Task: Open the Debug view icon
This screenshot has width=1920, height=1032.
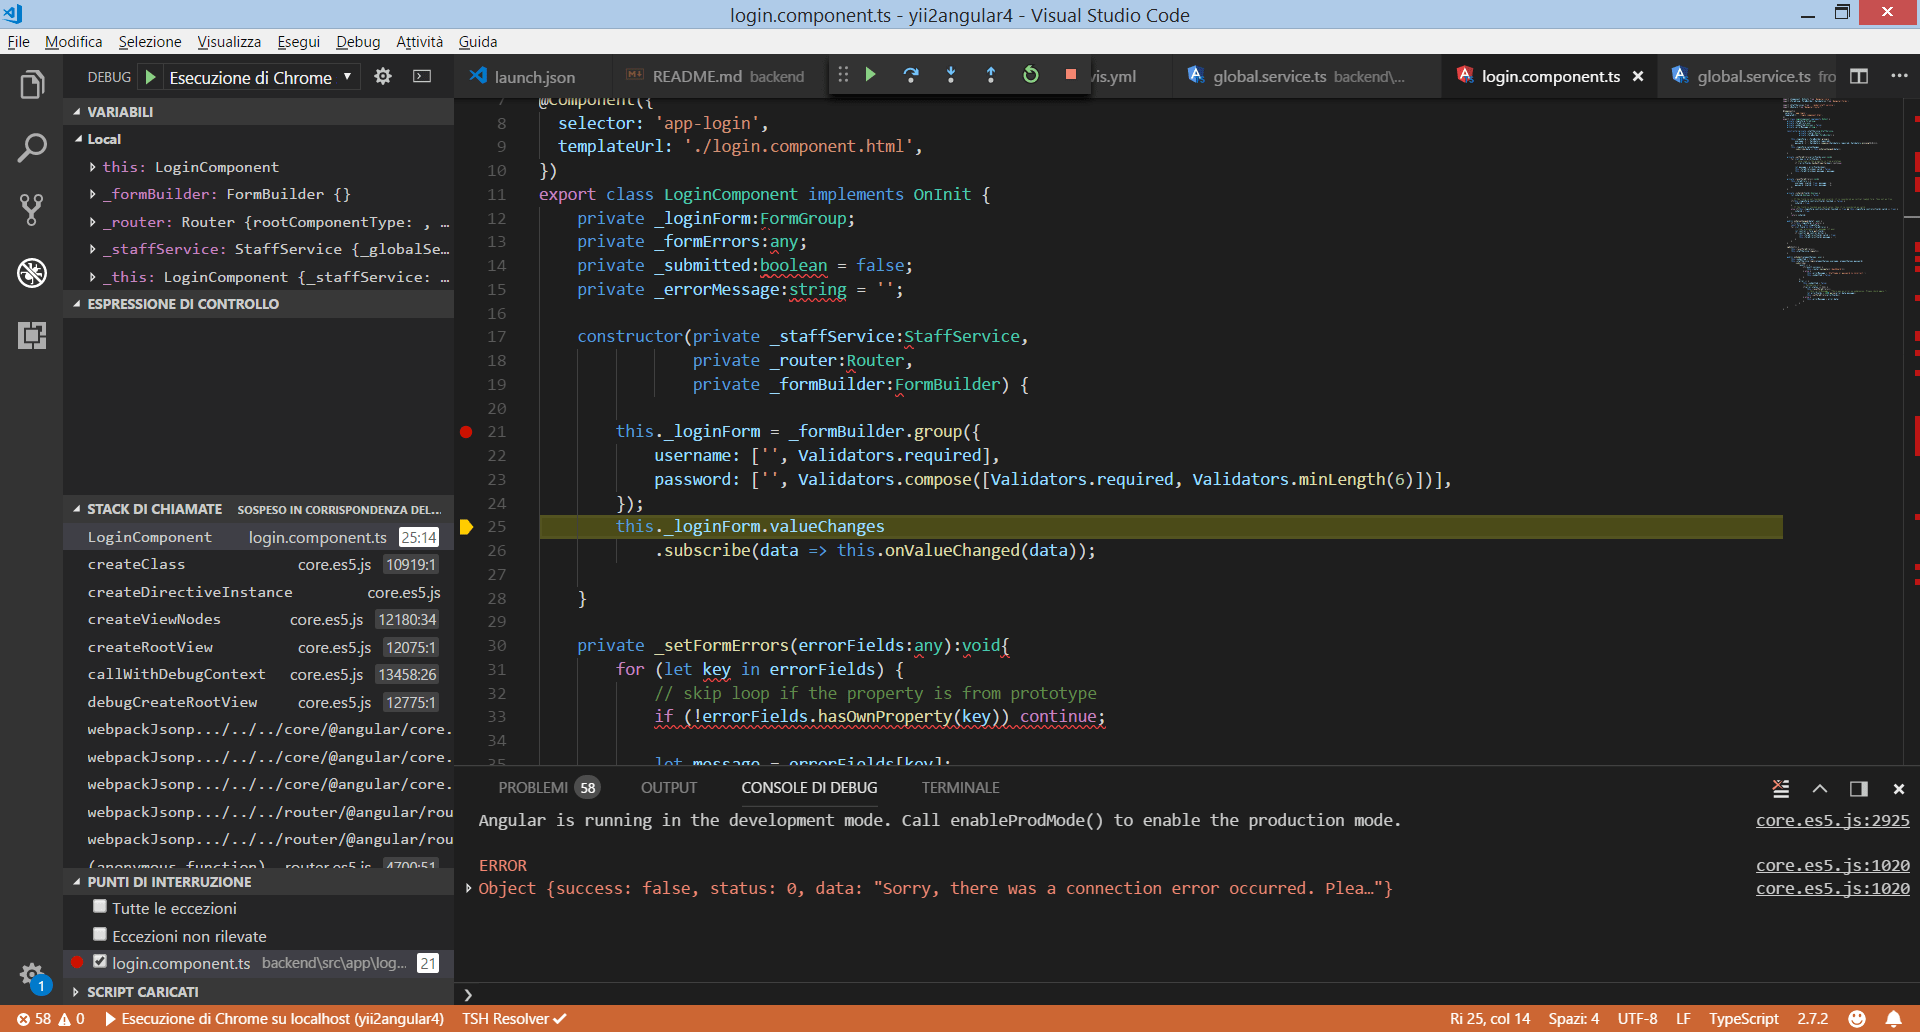Action: point(32,272)
